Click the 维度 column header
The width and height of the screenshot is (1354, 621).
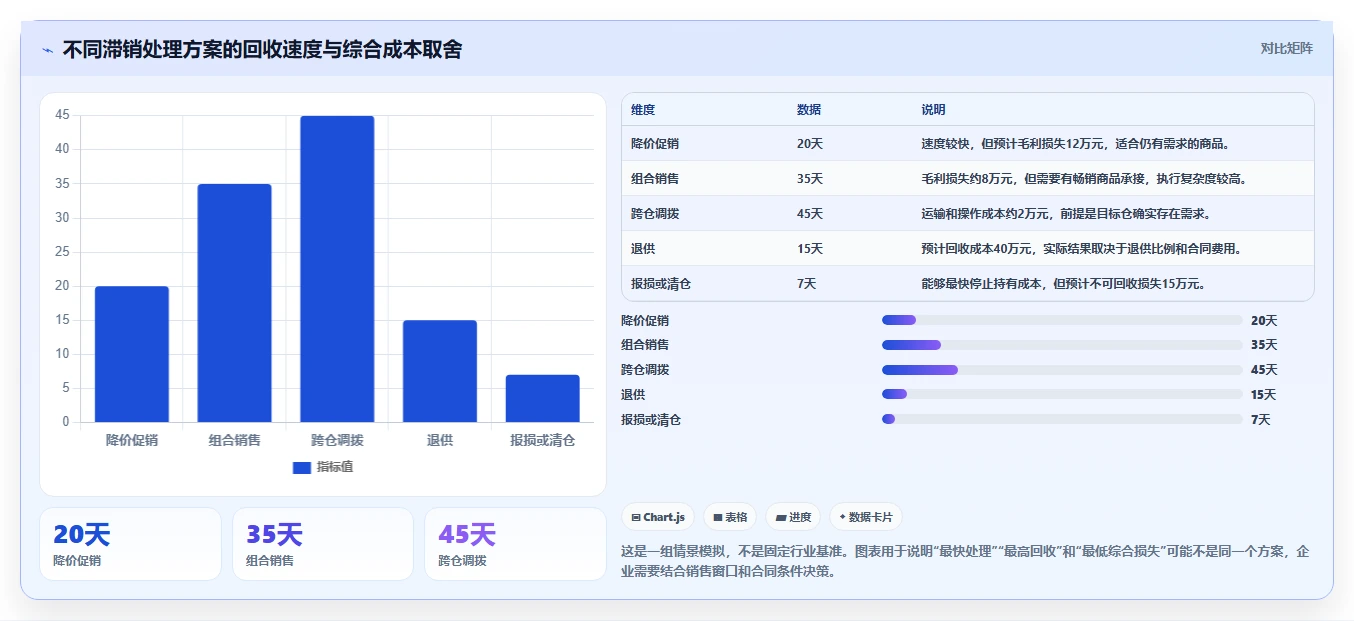click(643, 110)
